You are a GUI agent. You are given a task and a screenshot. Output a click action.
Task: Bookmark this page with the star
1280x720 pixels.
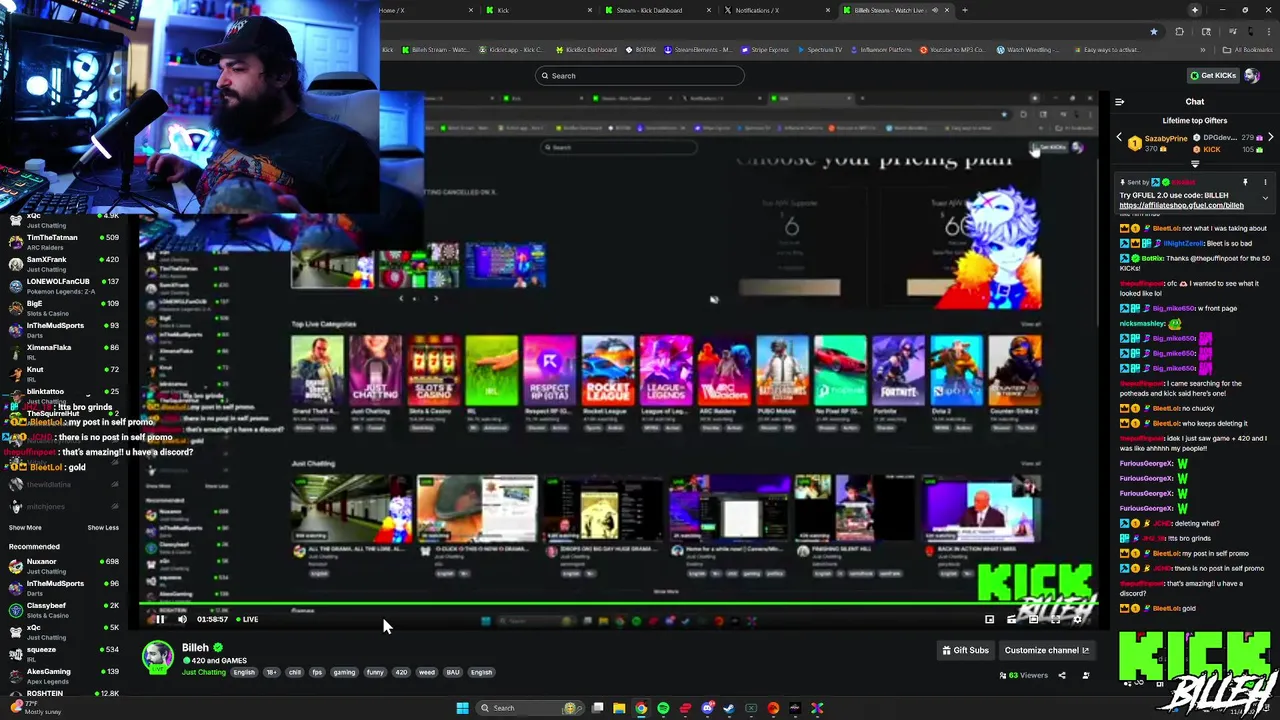[1154, 31]
